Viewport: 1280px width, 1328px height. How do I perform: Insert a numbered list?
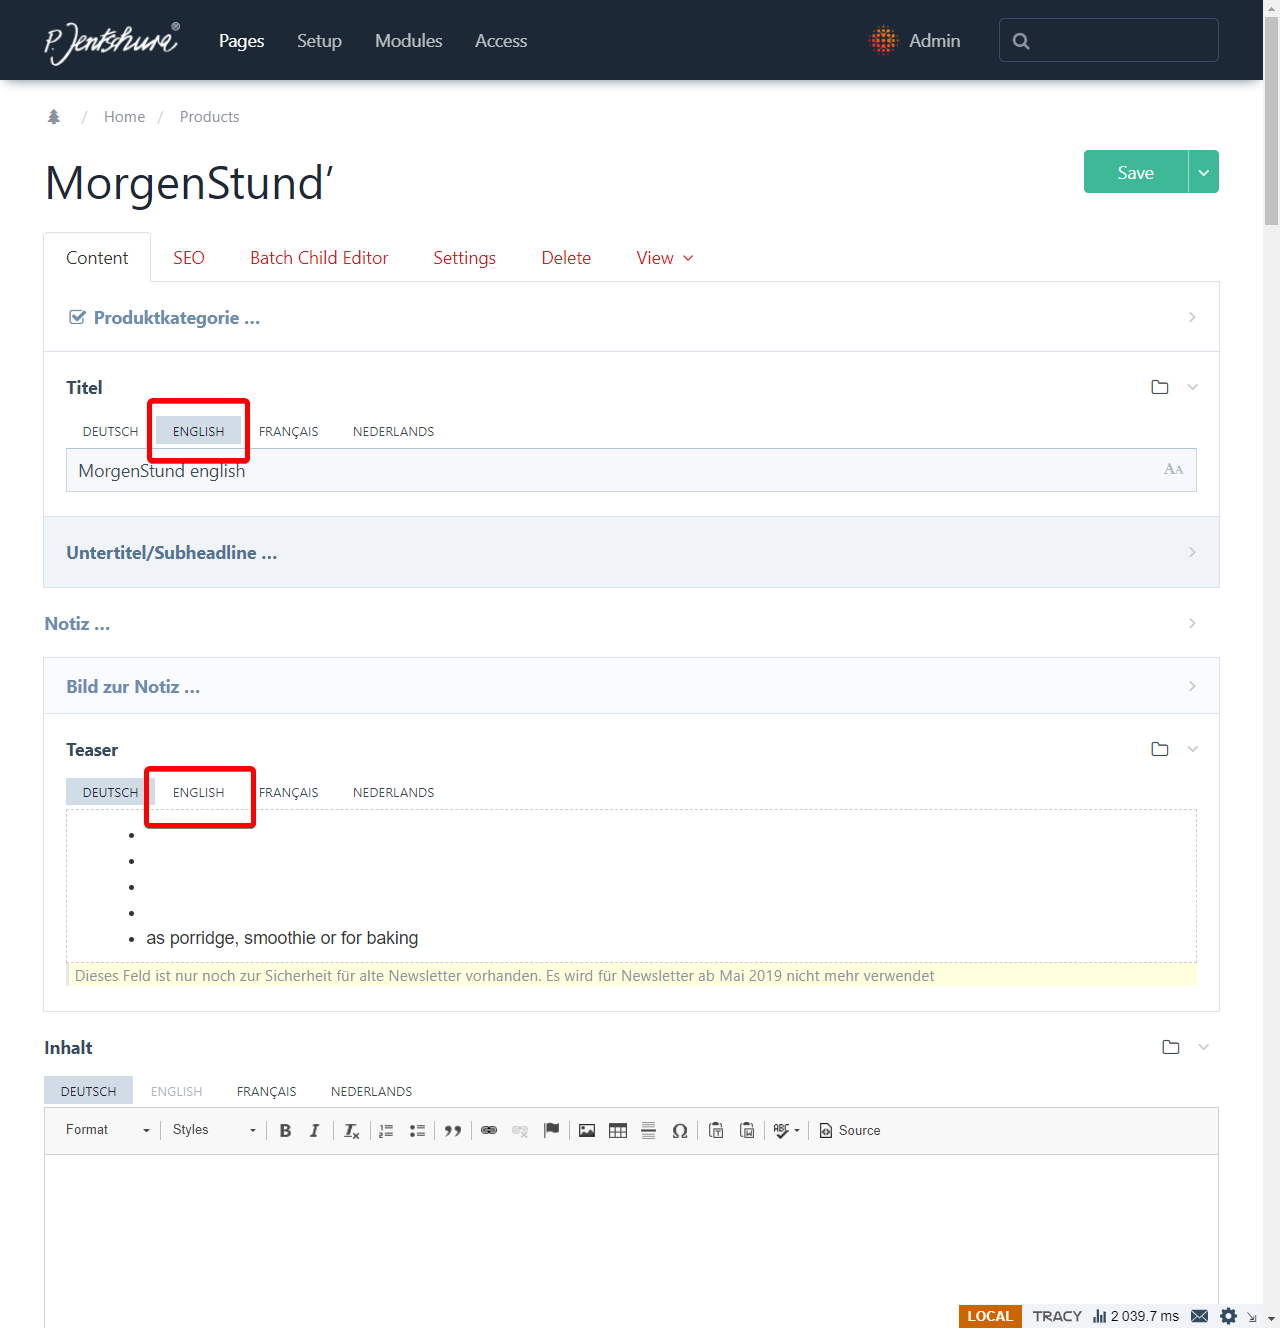pos(386,1131)
